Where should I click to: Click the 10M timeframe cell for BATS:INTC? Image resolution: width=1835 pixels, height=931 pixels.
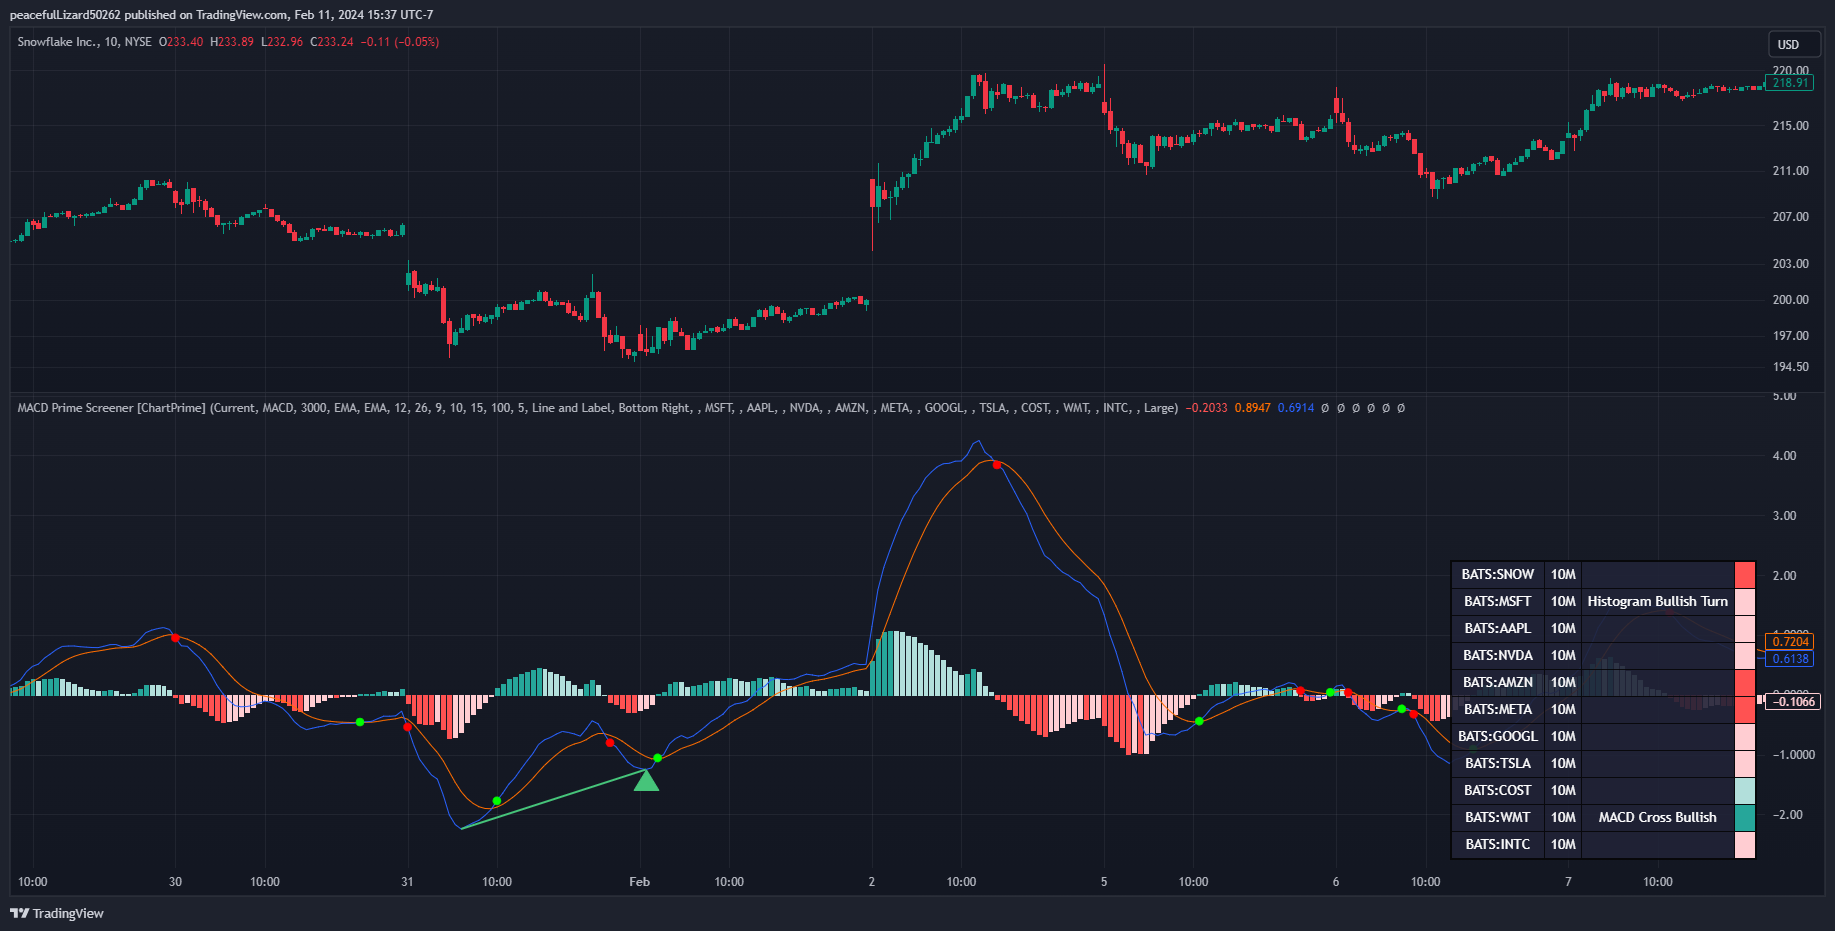click(x=1563, y=845)
